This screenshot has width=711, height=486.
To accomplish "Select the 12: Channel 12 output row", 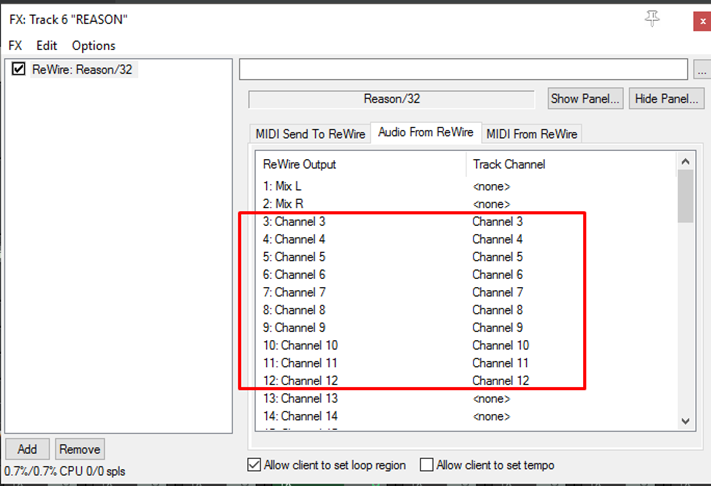I will 300,381.
